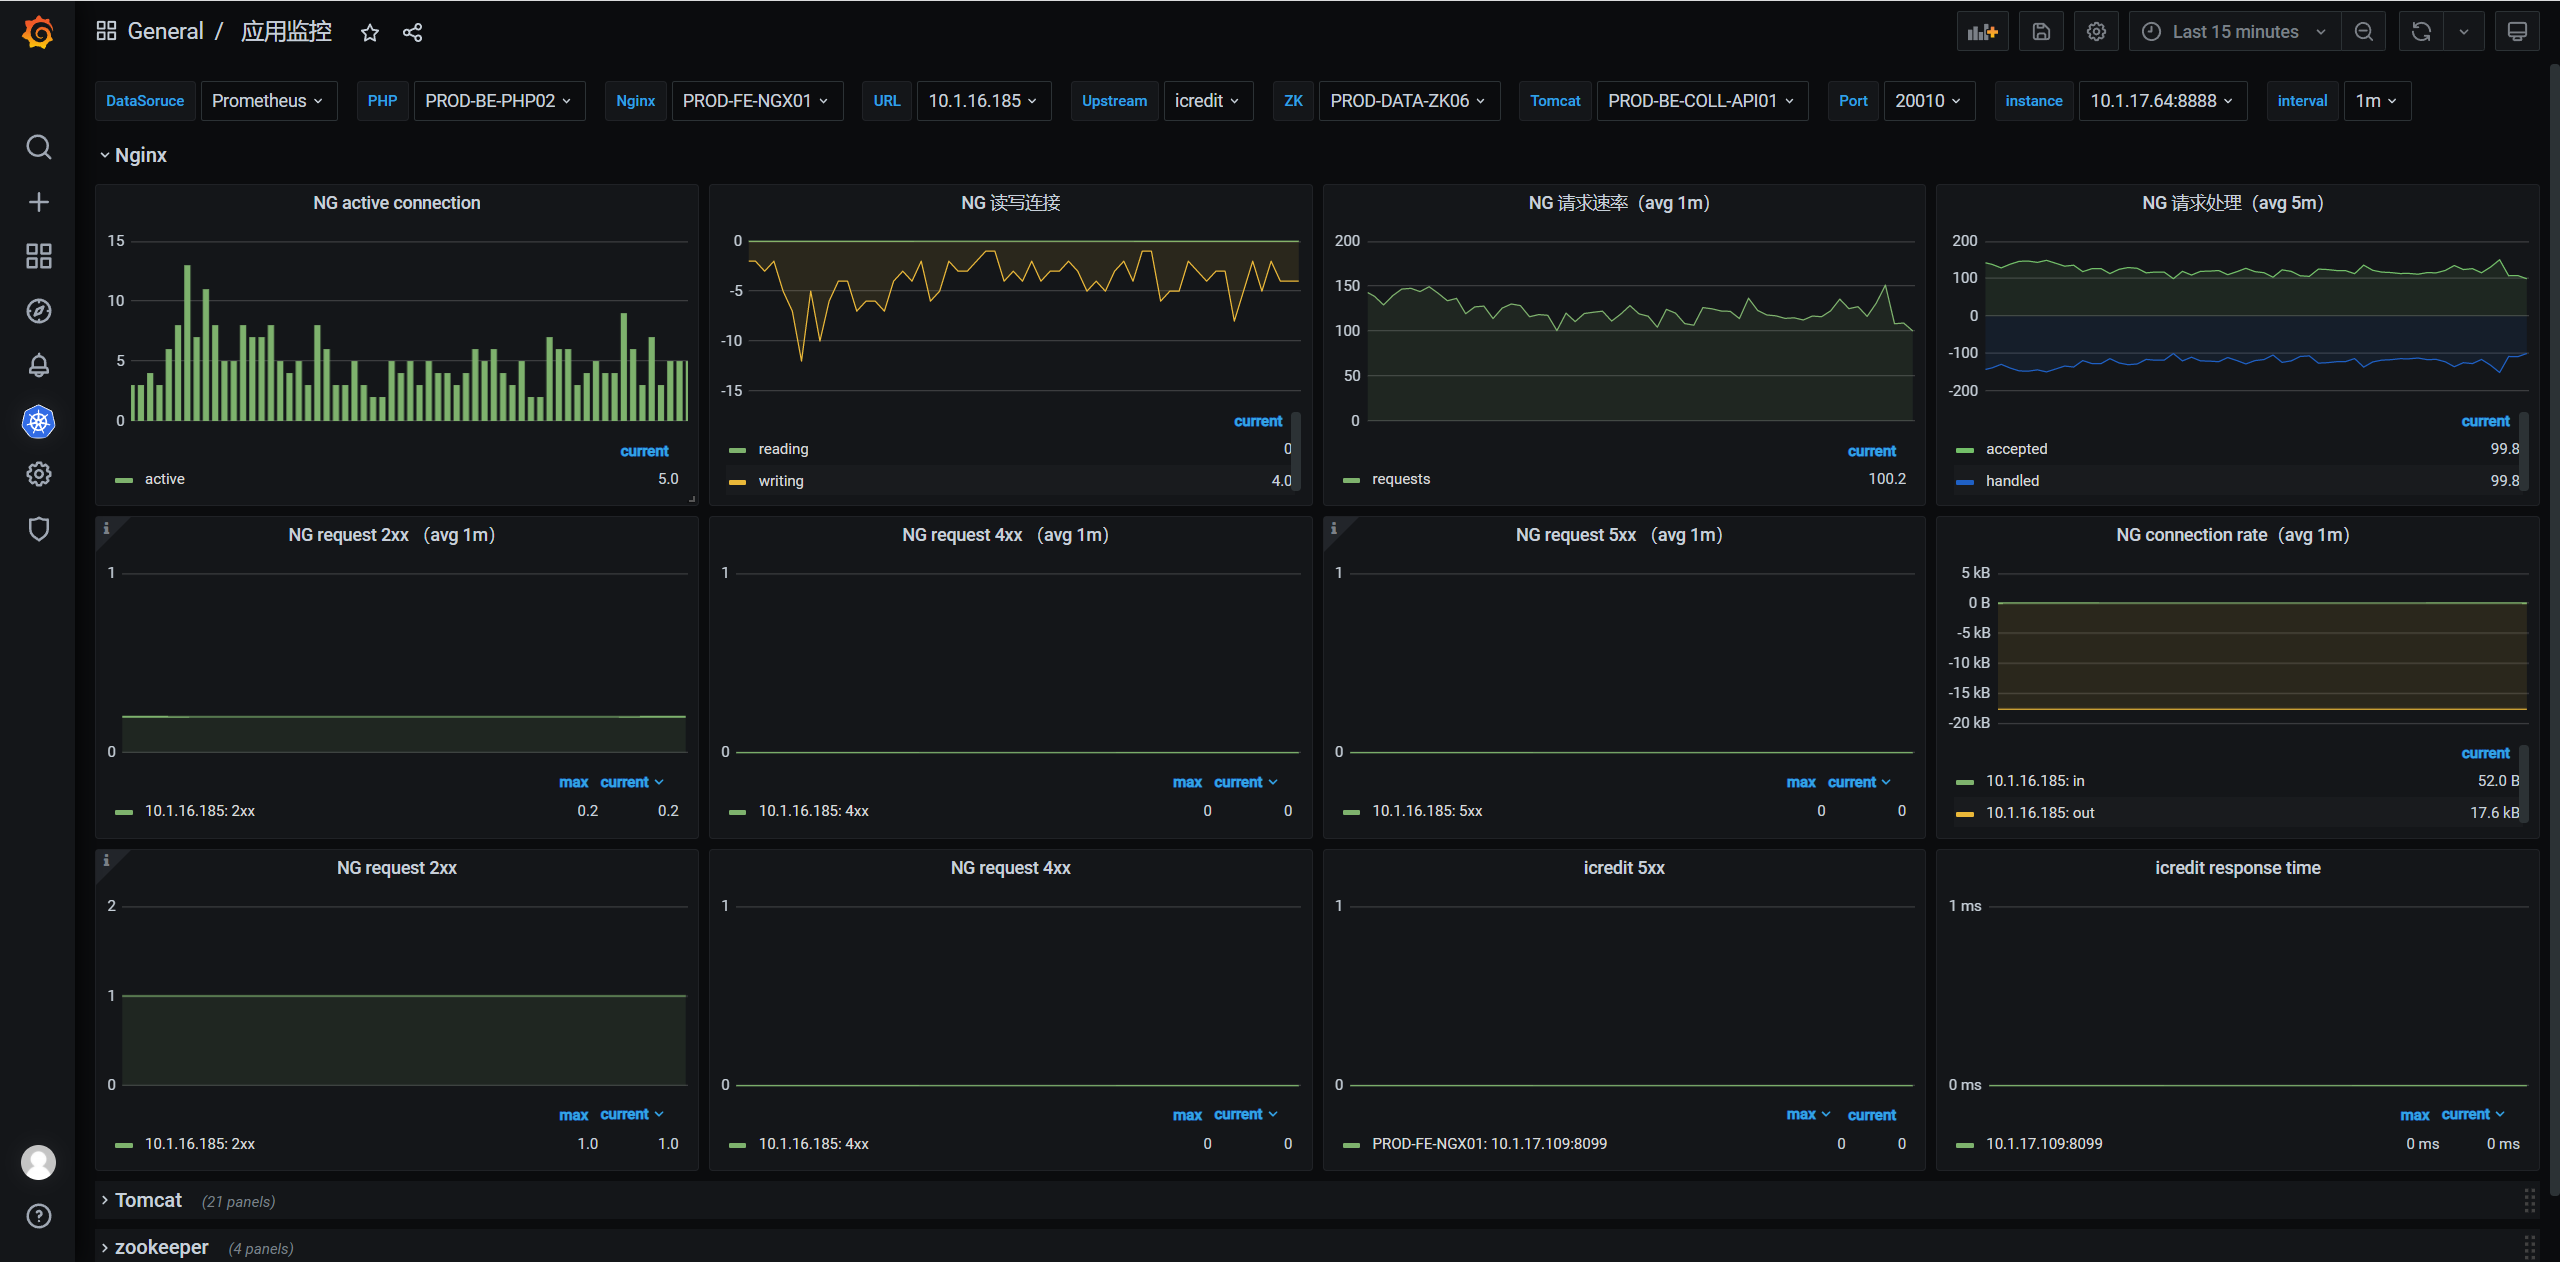Screen dimensions: 2560x1262
Task: Open the Alerting bell icon
Action: [38, 366]
